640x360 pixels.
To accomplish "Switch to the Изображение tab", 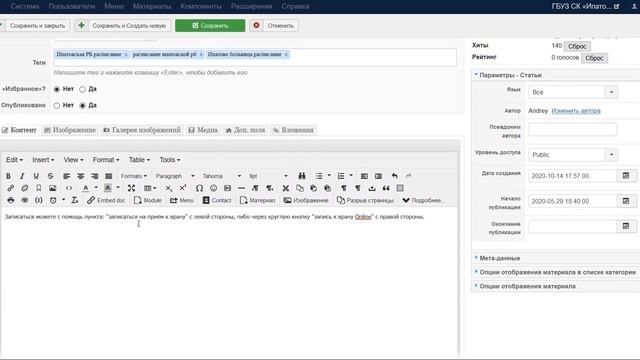I will (70, 130).
